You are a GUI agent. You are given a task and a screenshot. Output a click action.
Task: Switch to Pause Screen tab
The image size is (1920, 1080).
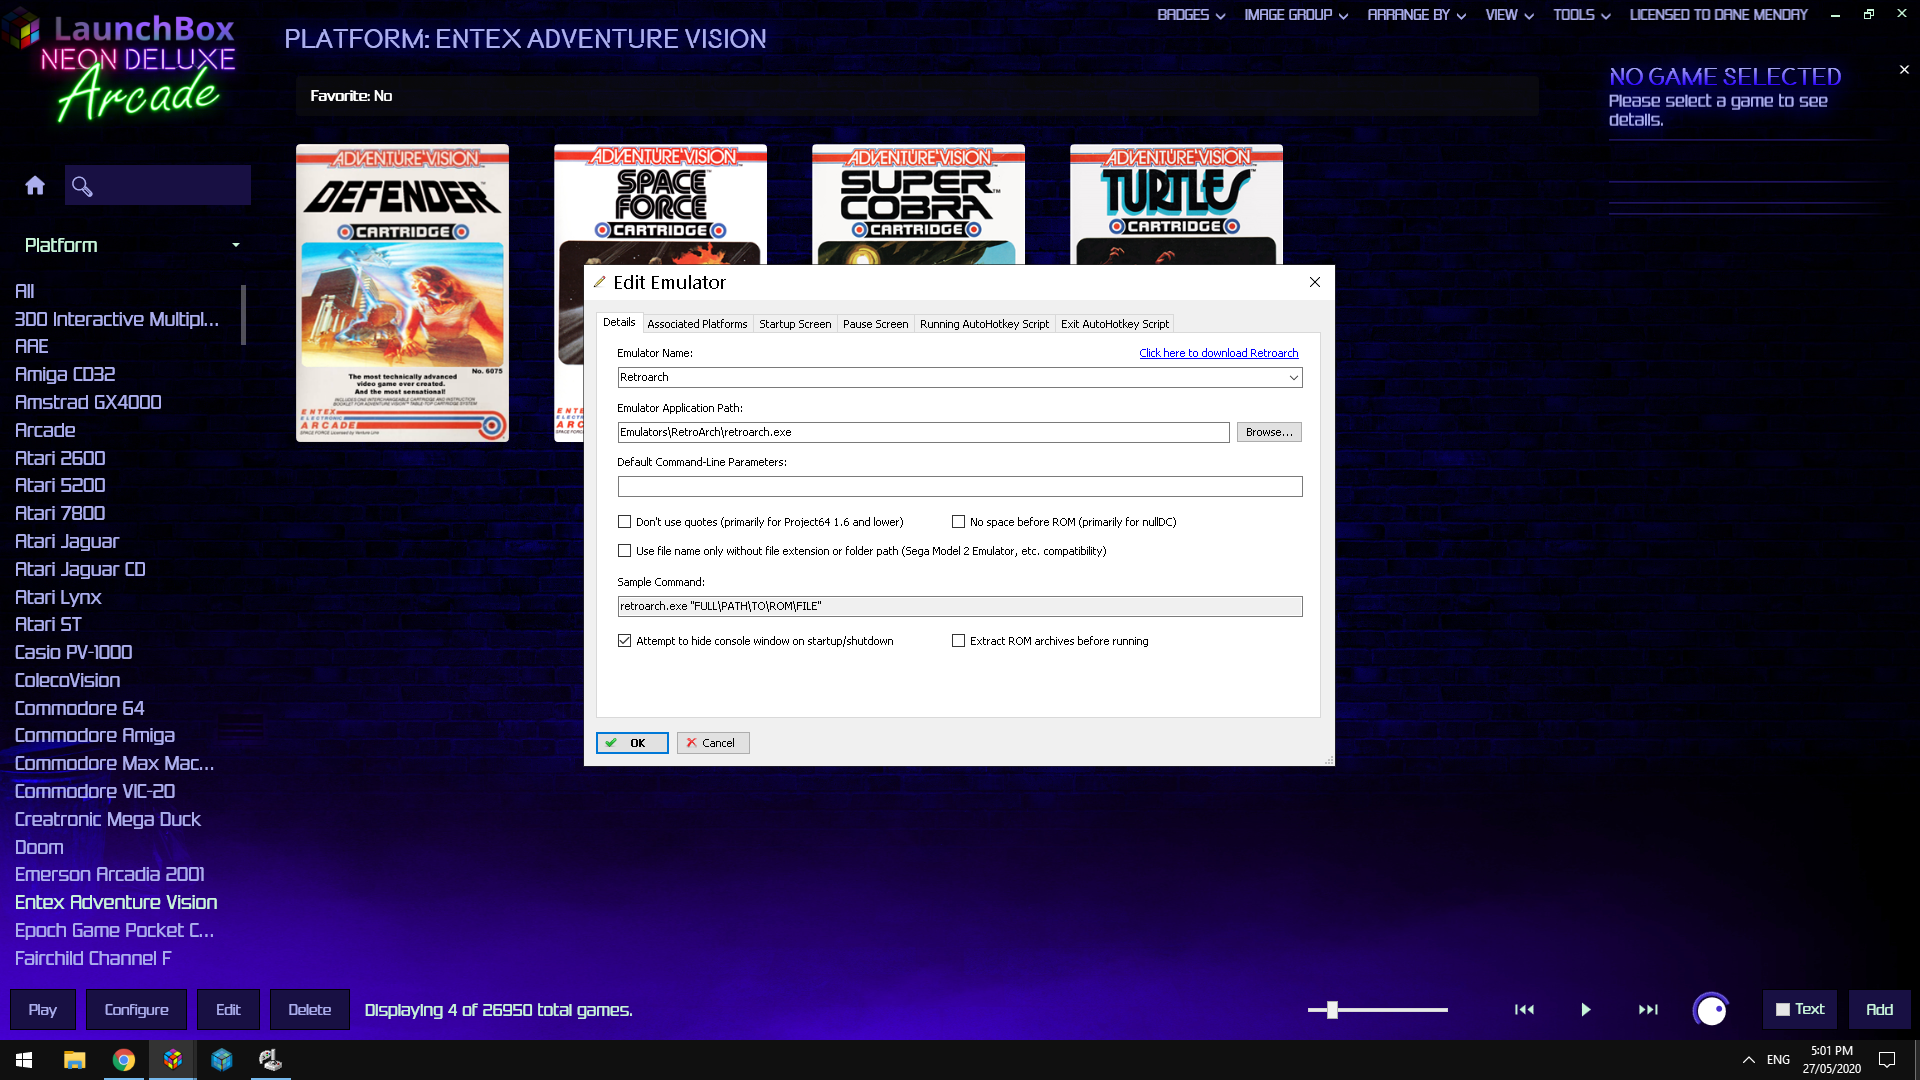(x=875, y=324)
